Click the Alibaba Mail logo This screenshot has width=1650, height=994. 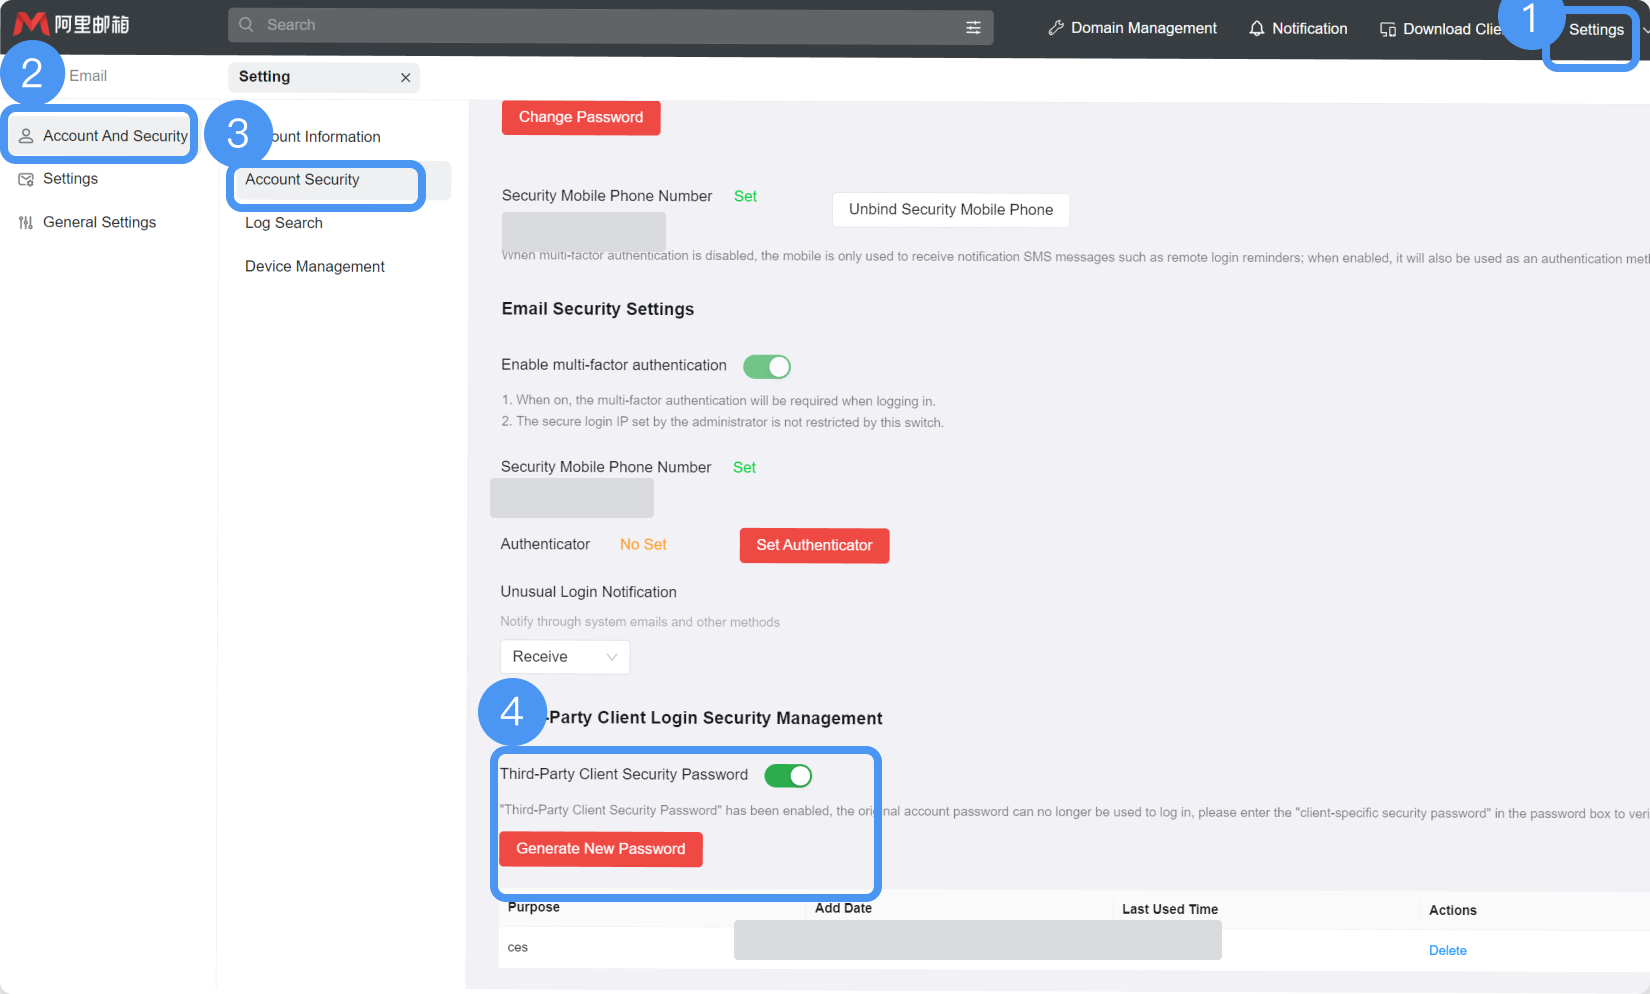[72, 24]
